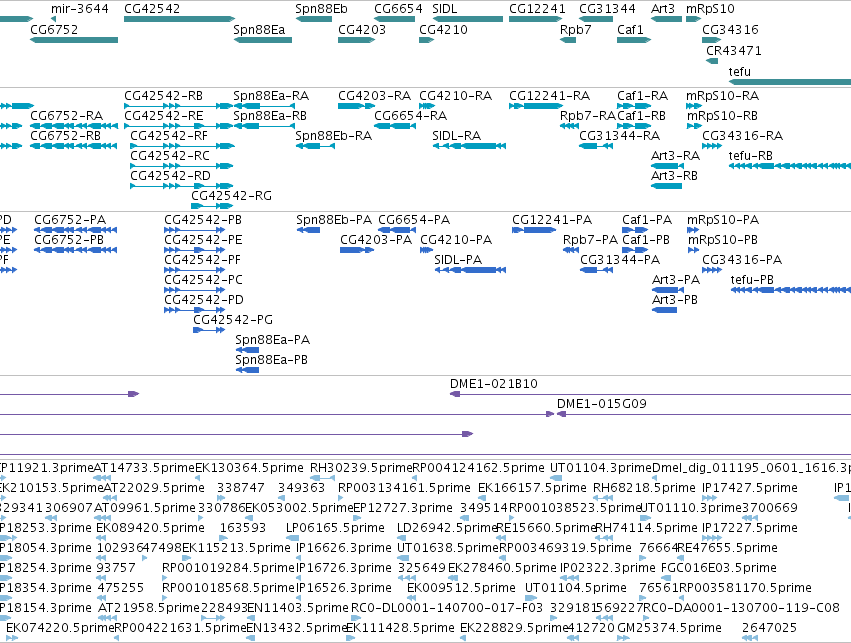Select the "CG4210" gene label

443,29
